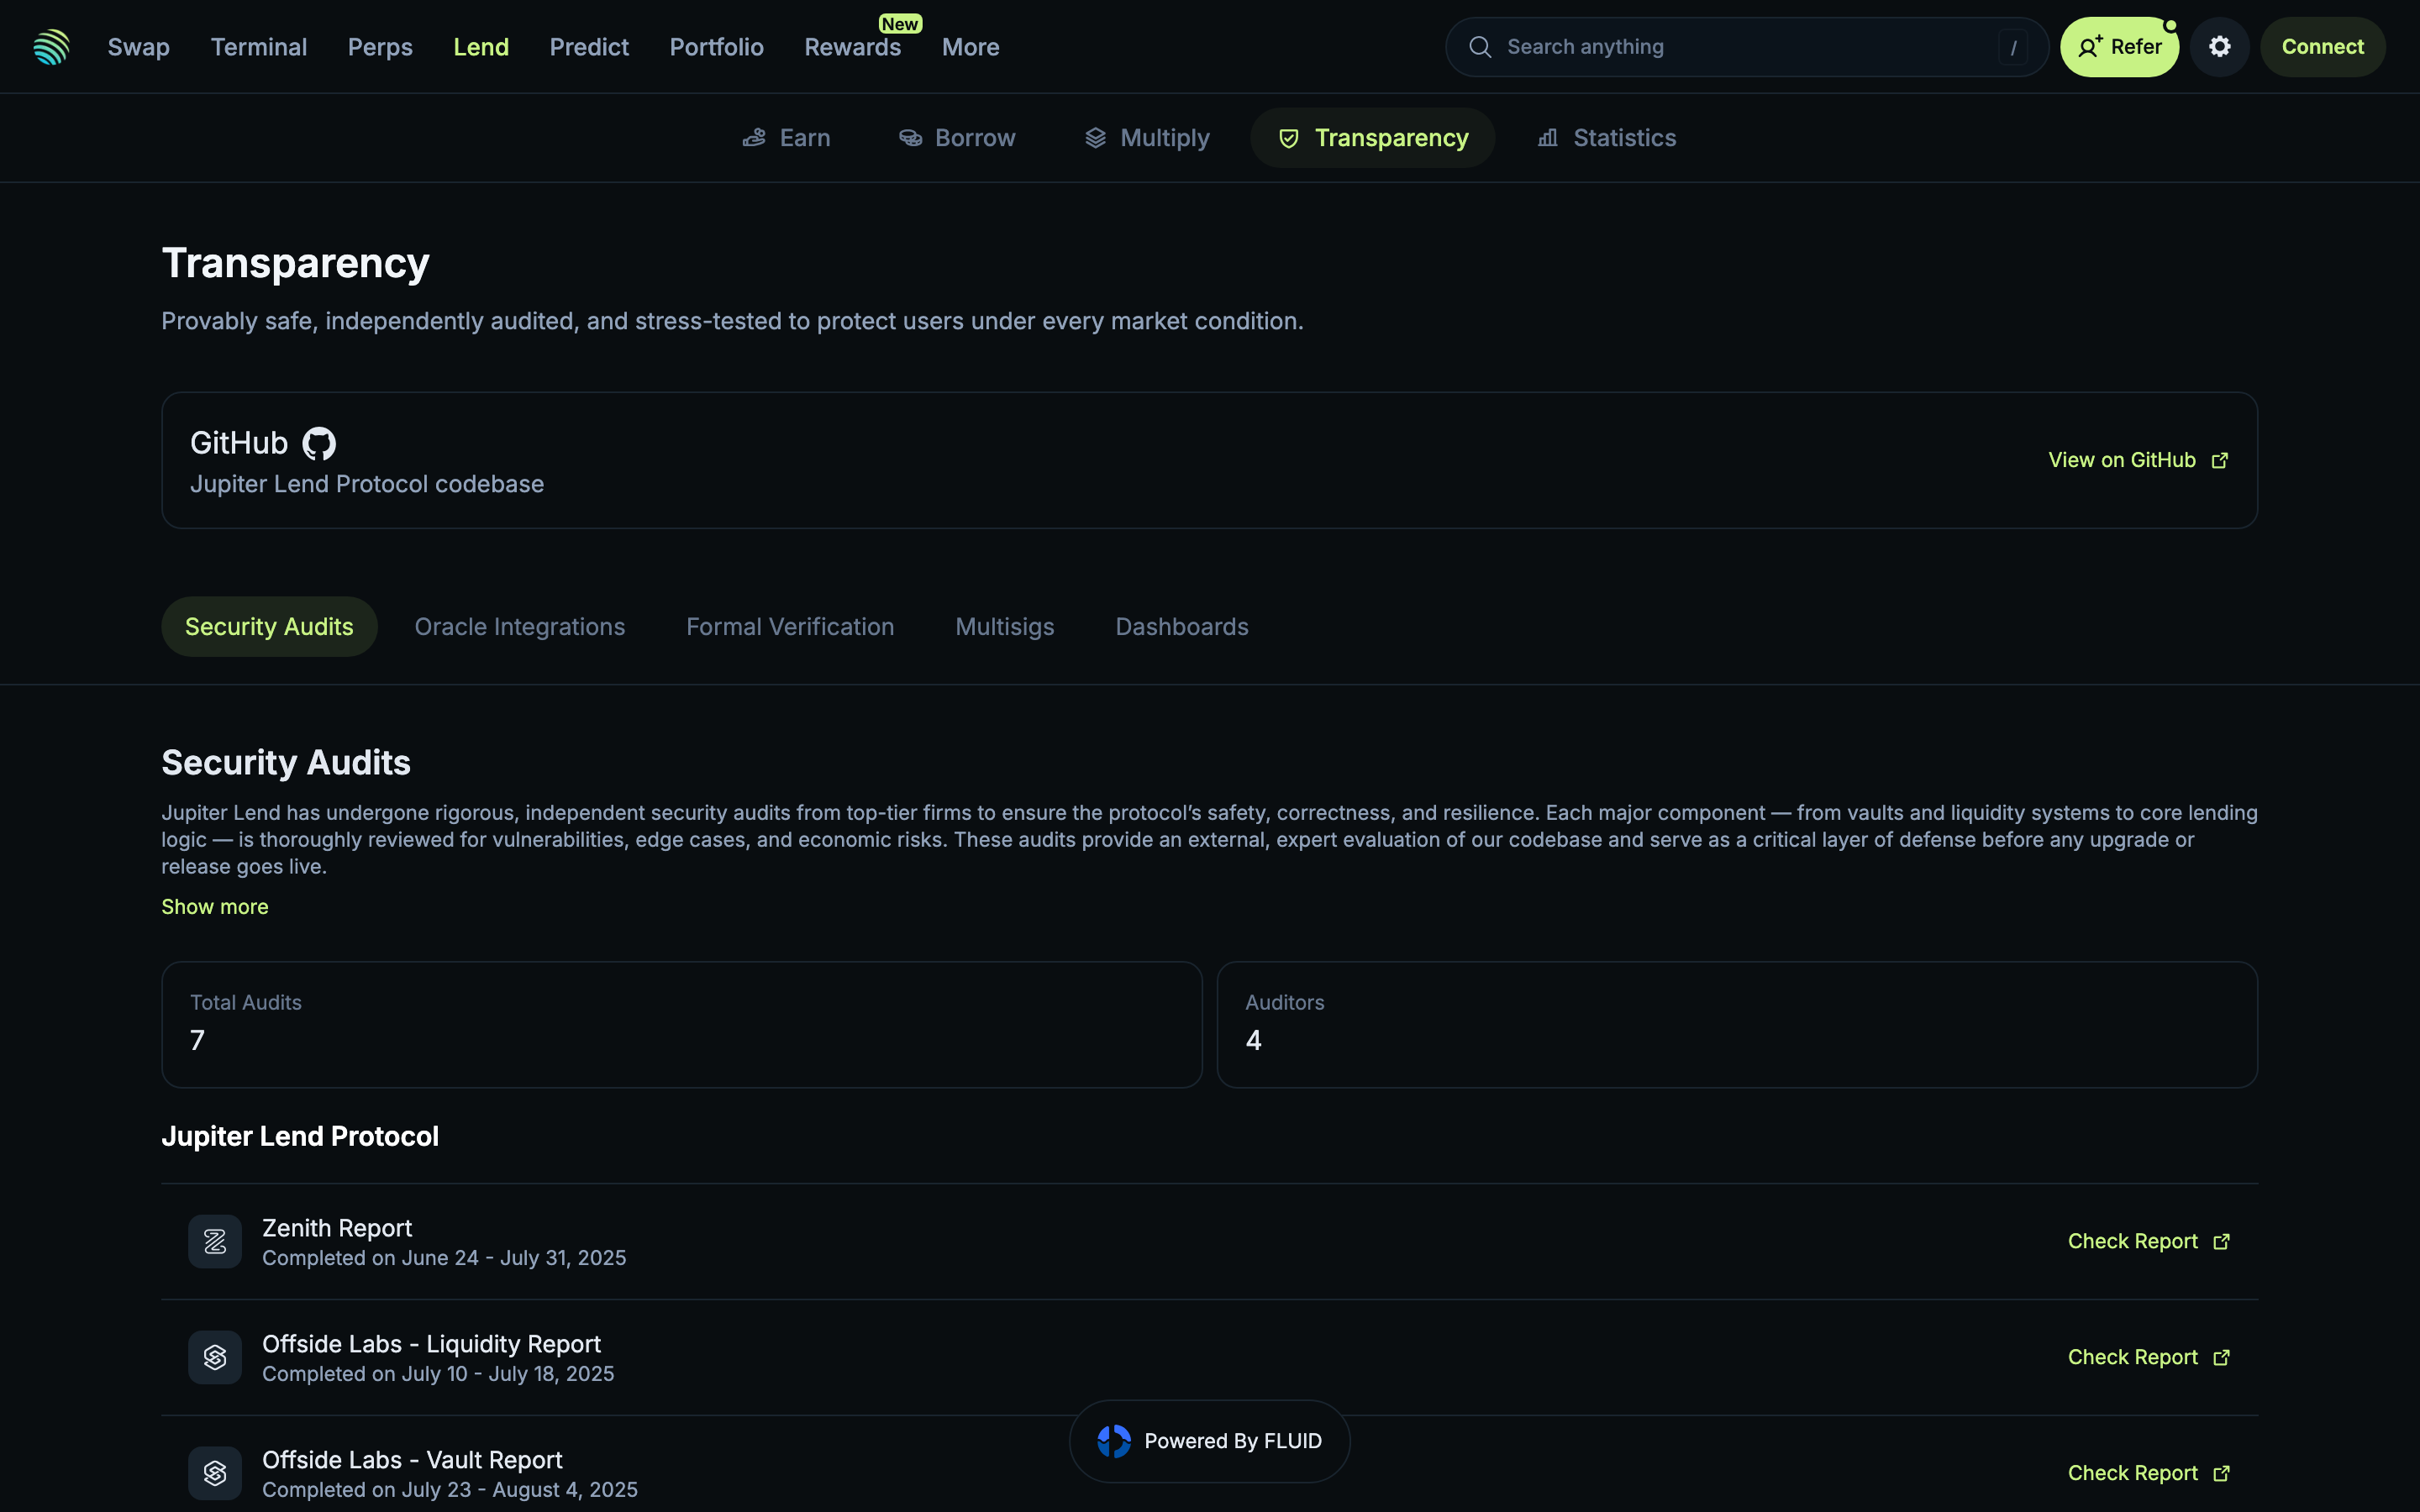This screenshot has height=1512, width=2420.
Task: Click the Statistics bar chart icon
Action: click(x=1546, y=137)
